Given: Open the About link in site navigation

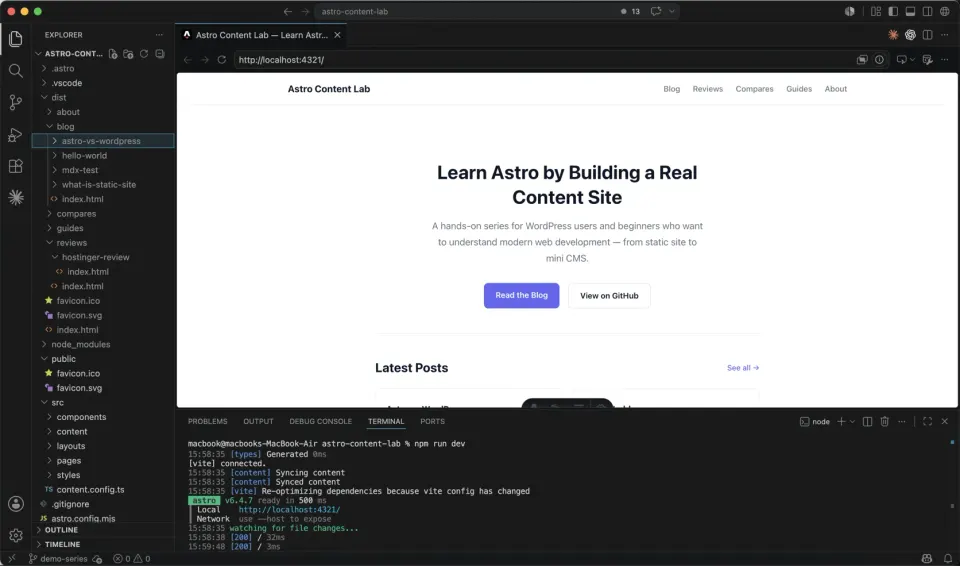Looking at the screenshot, I should [836, 89].
